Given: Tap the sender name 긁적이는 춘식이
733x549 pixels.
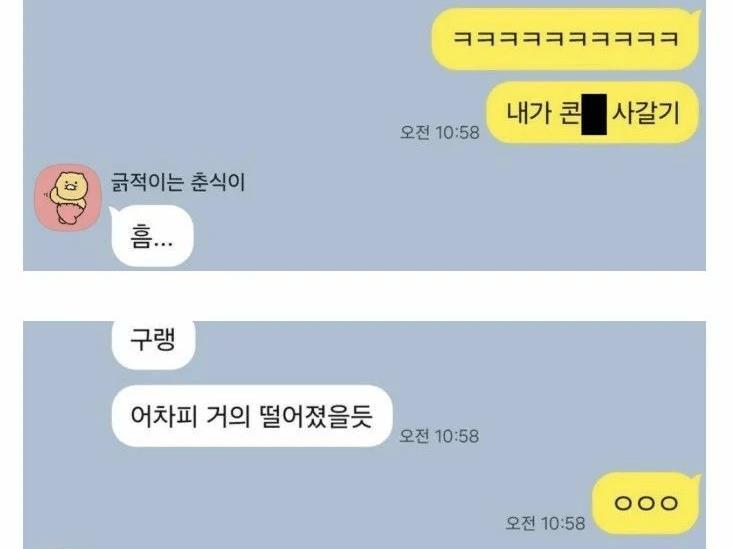Looking at the screenshot, I should (x=178, y=182).
